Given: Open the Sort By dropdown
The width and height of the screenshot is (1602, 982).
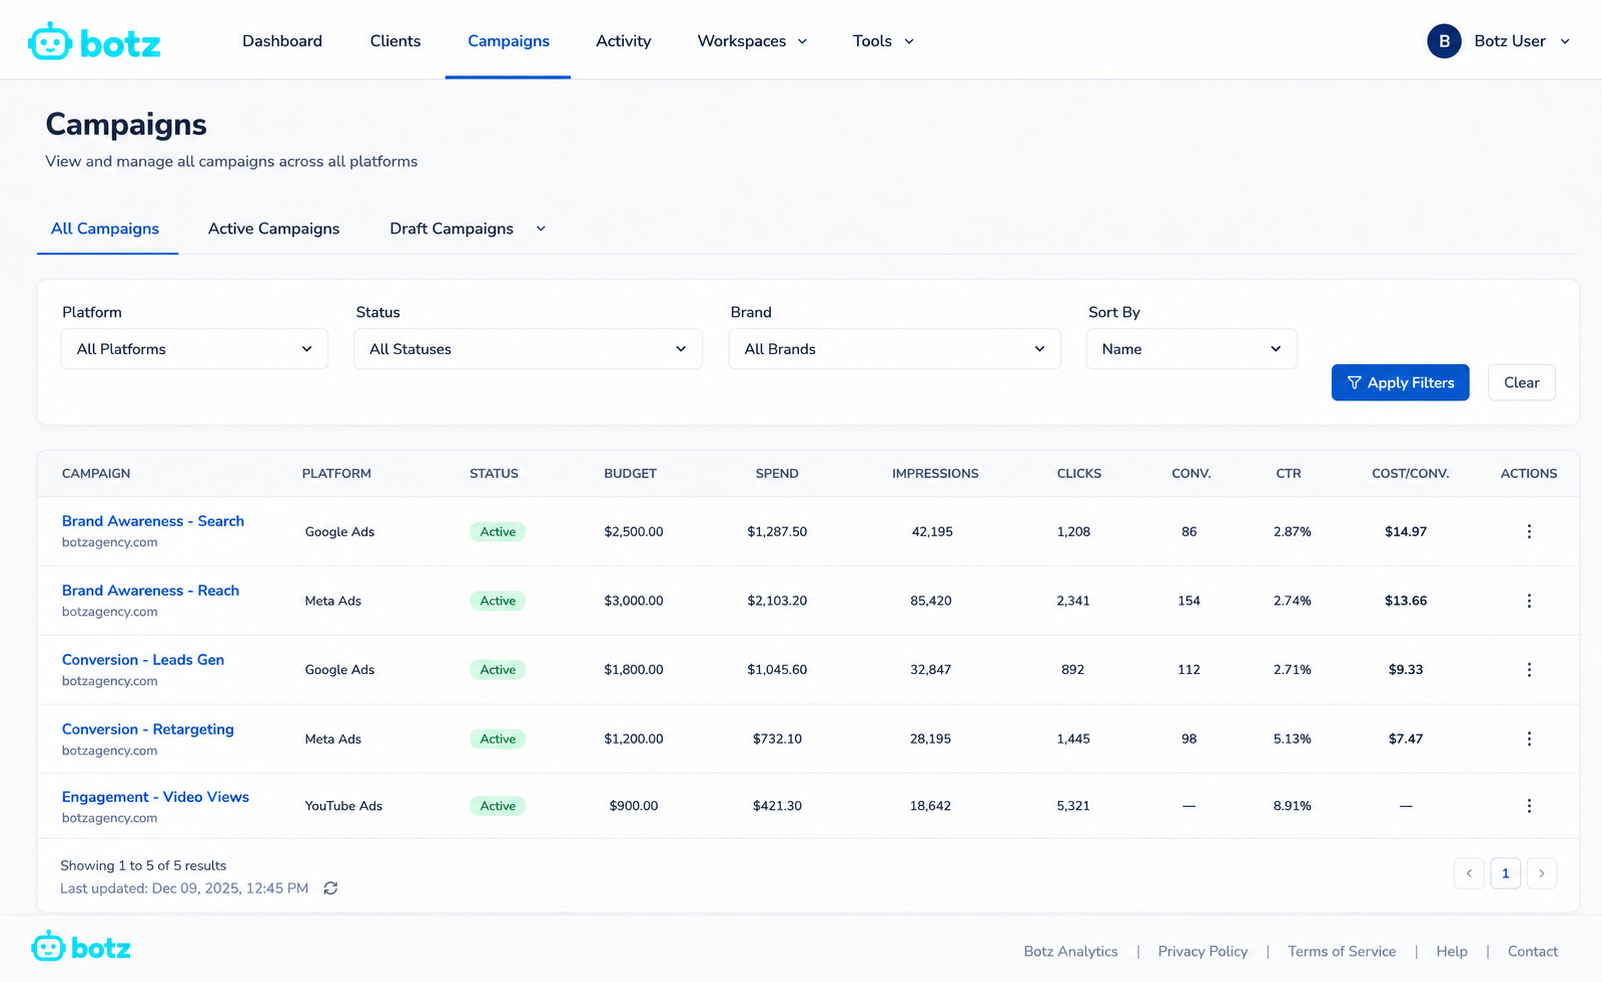Looking at the screenshot, I should (1192, 349).
